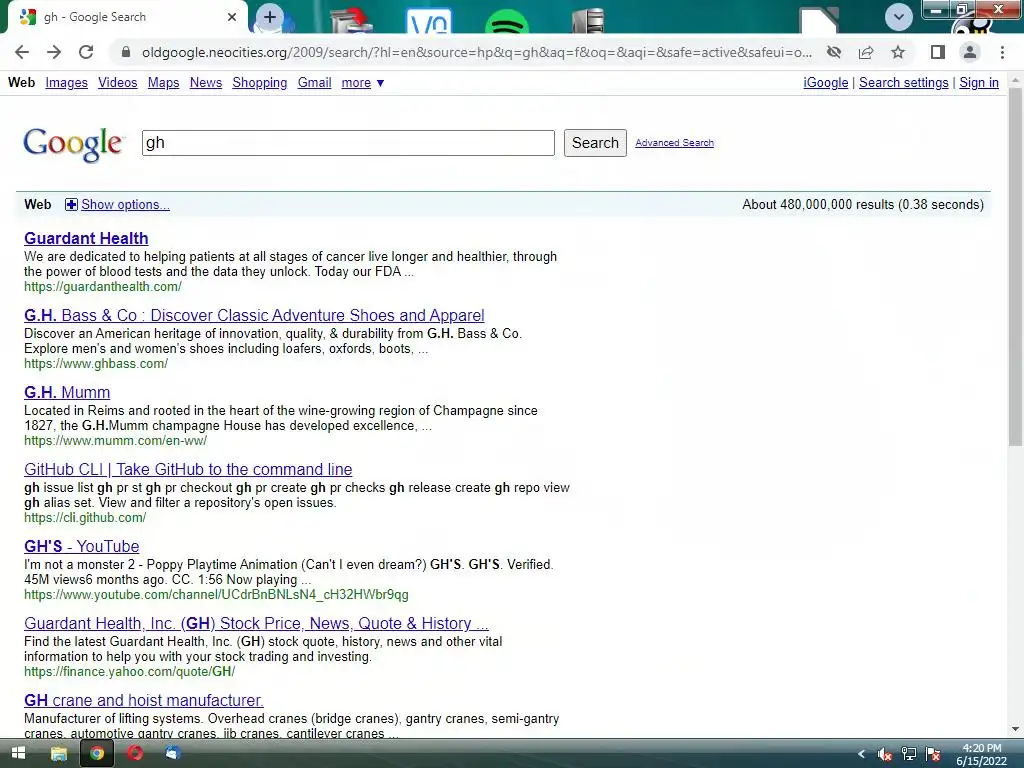1024x768 pixels.
Task: Click the Search button
Action: click(x=595, y=143)
